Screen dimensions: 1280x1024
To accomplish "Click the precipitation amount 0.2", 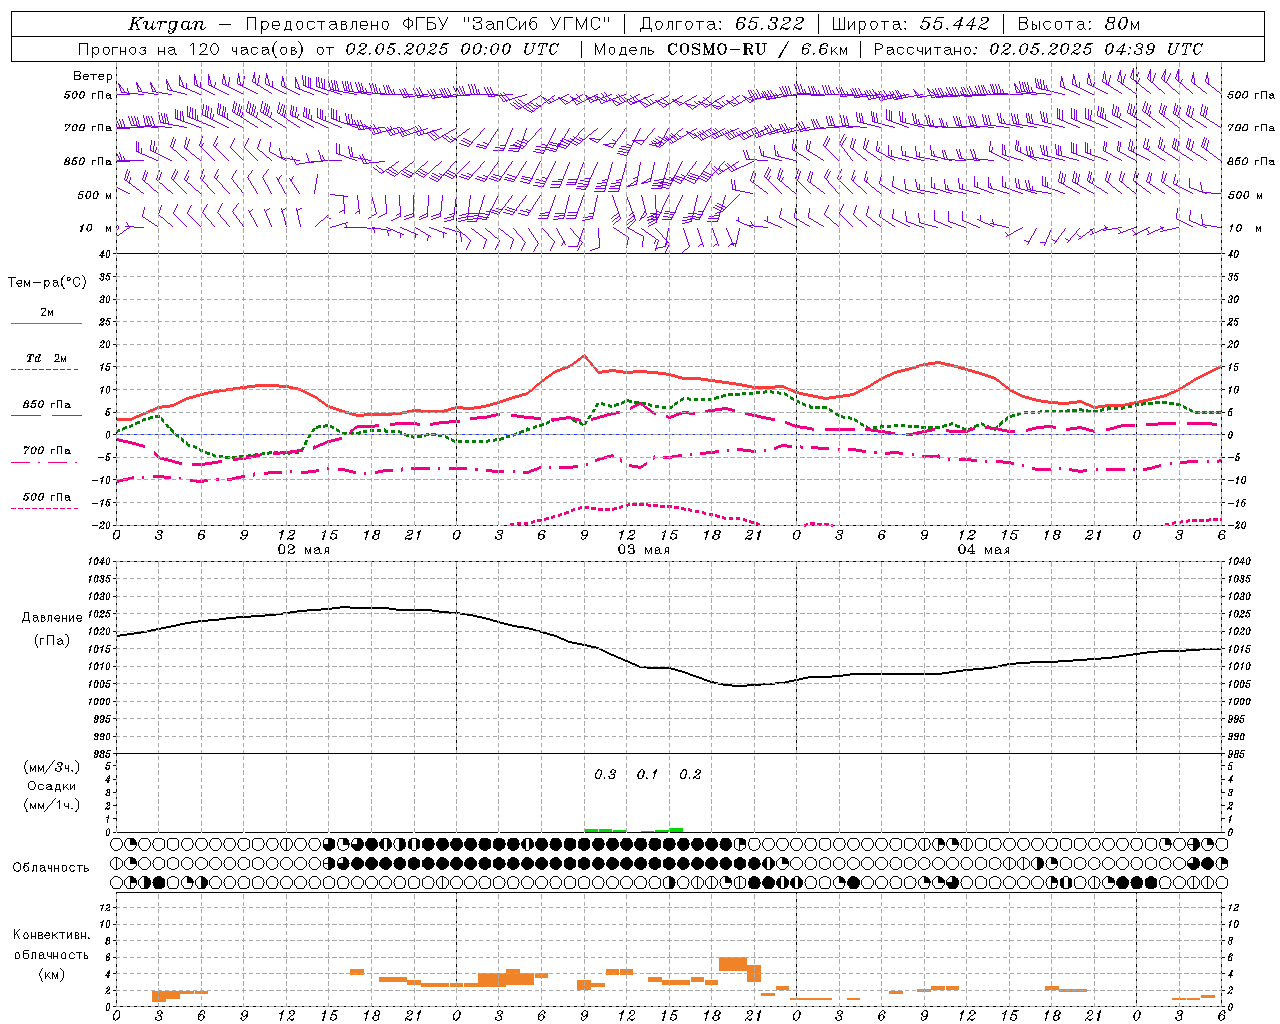I will pyautogui.click(x=690, y=774).
